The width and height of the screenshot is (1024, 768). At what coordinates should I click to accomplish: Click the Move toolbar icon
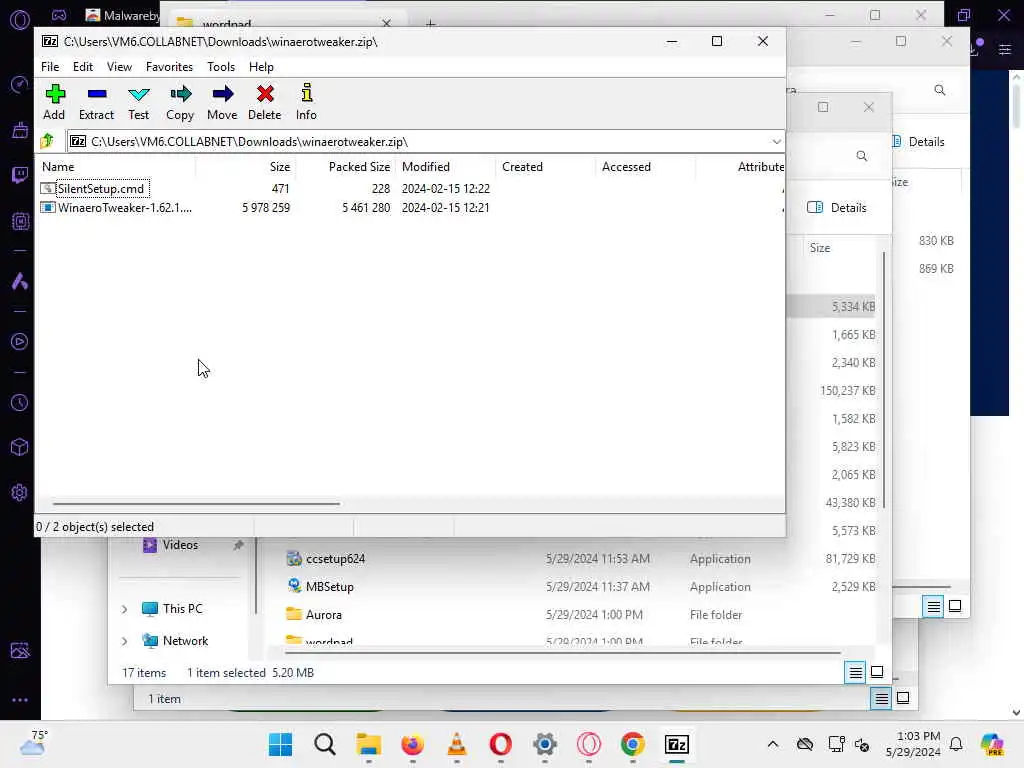click(222, 102)
